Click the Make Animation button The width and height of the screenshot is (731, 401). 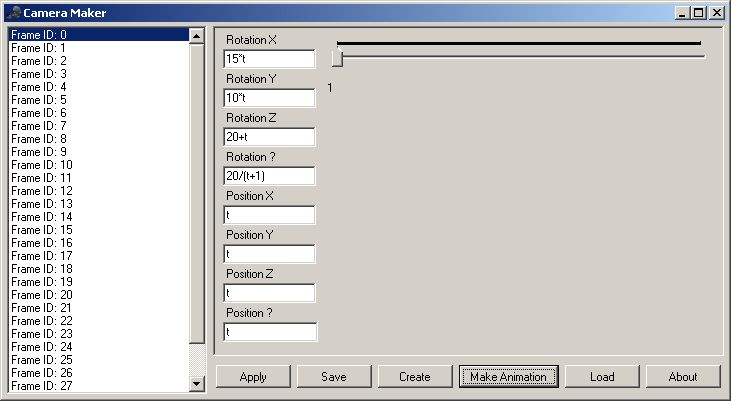(509, 377)
